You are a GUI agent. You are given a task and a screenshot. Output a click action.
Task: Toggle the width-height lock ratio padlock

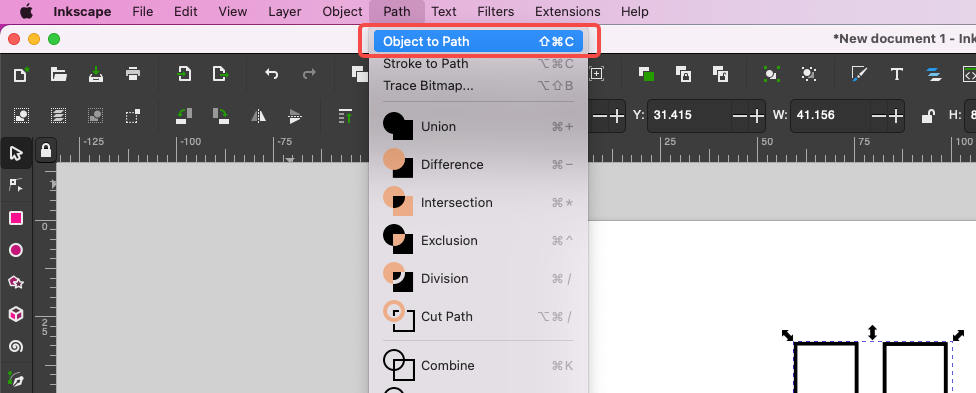click(928, 115)
